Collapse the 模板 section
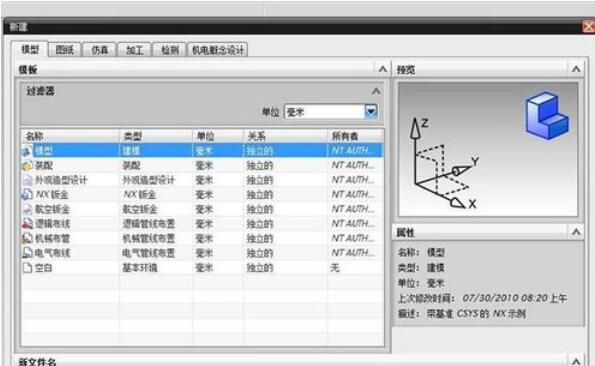 (382, 69)
